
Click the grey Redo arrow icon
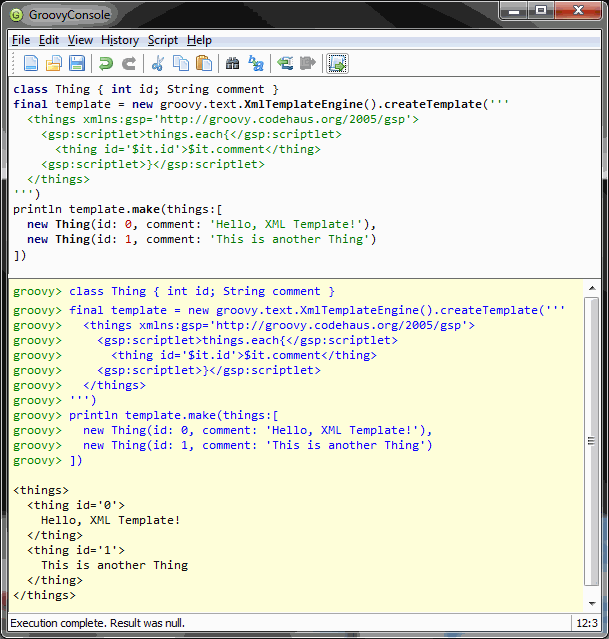click(129, 64)
